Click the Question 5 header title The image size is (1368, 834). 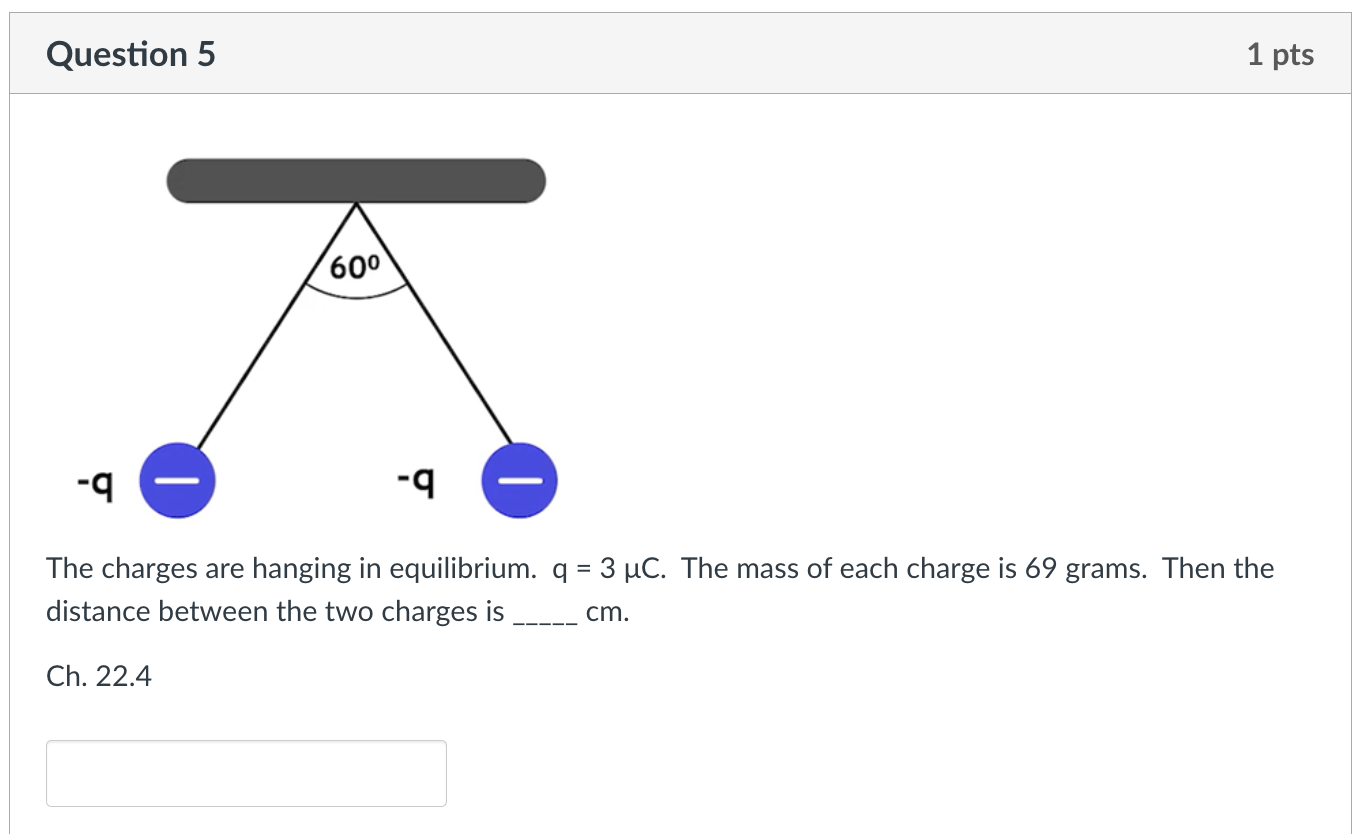130,55
